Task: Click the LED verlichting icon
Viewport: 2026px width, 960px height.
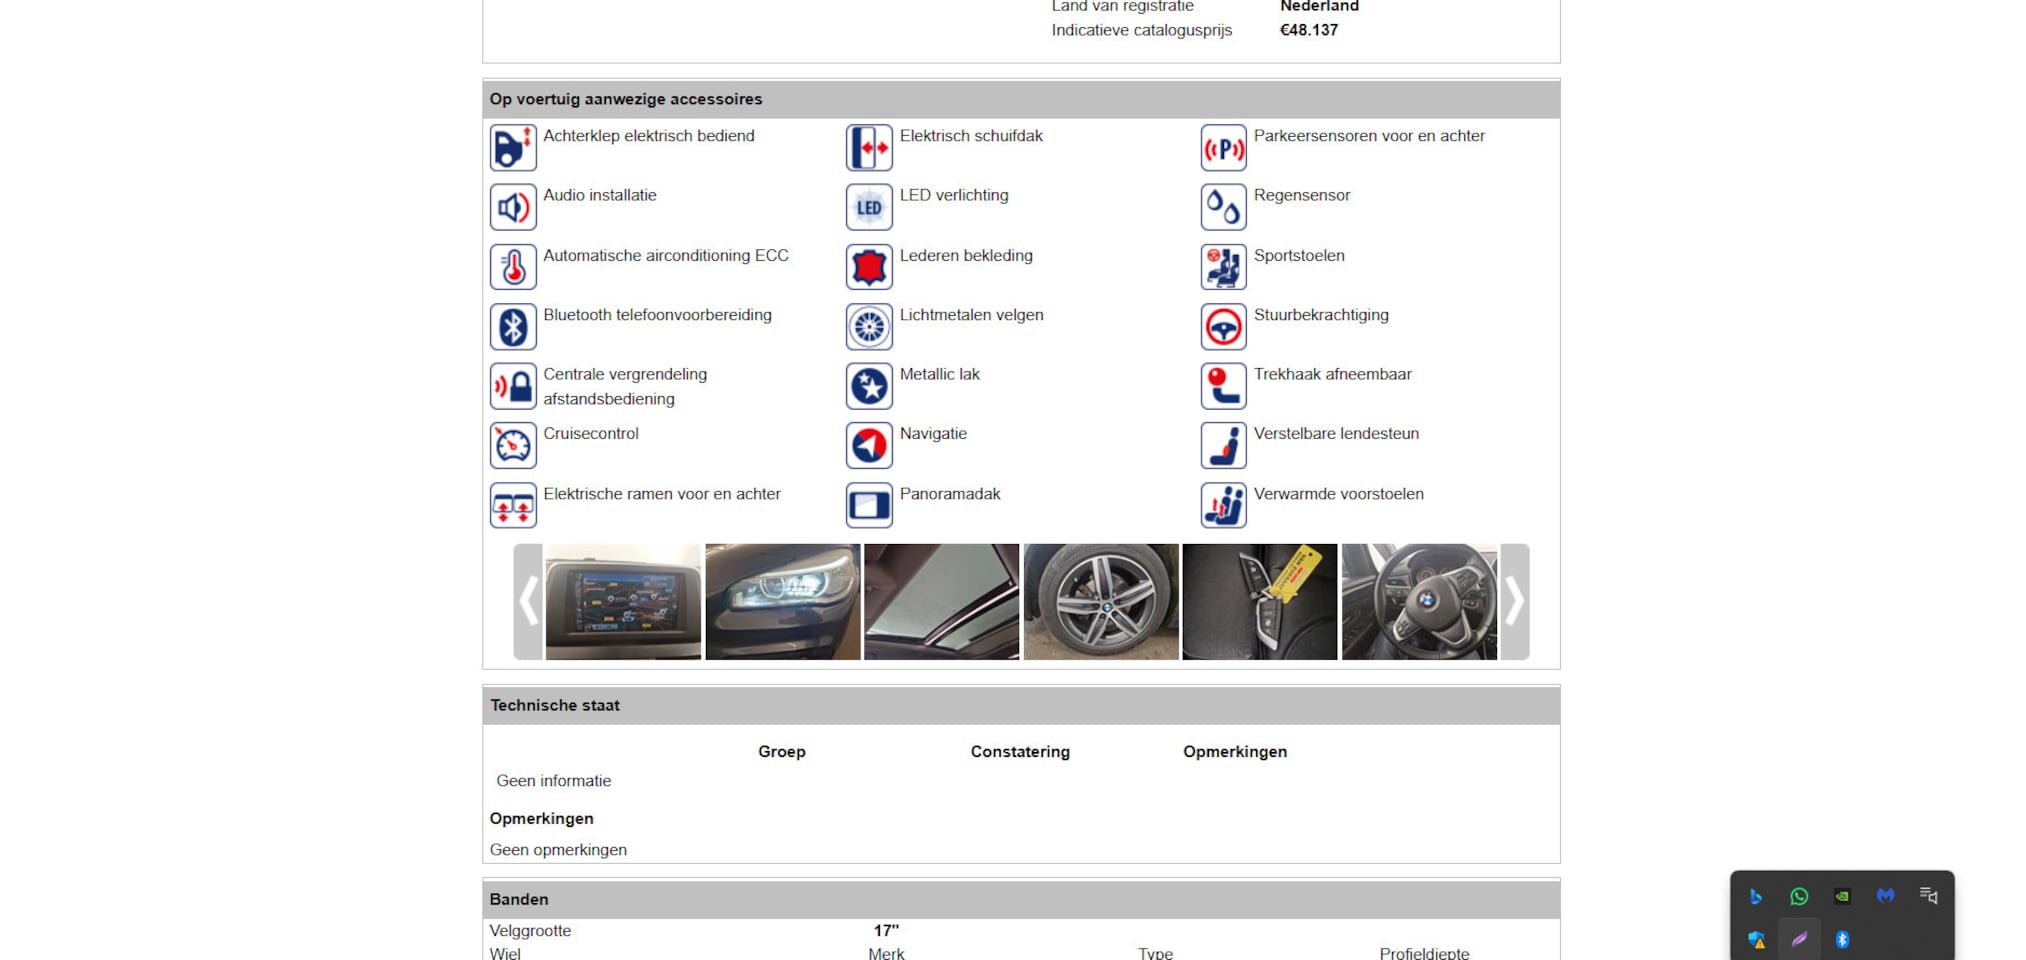Action: click(x=869, y=207)
